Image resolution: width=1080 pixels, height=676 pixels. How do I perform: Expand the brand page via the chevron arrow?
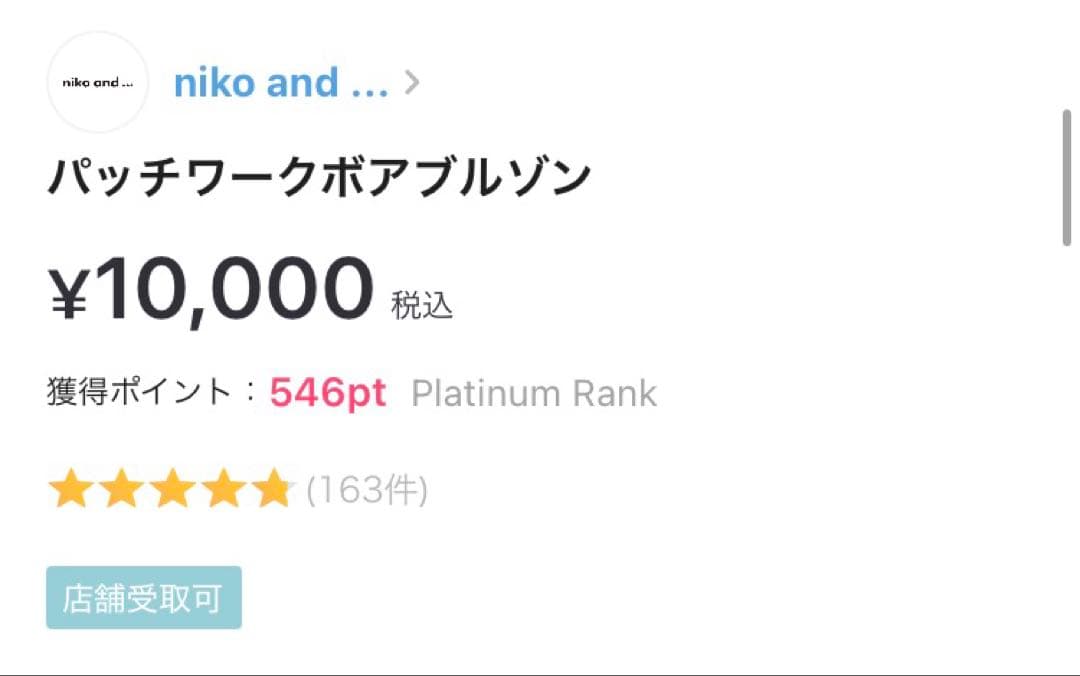point(412,82)
